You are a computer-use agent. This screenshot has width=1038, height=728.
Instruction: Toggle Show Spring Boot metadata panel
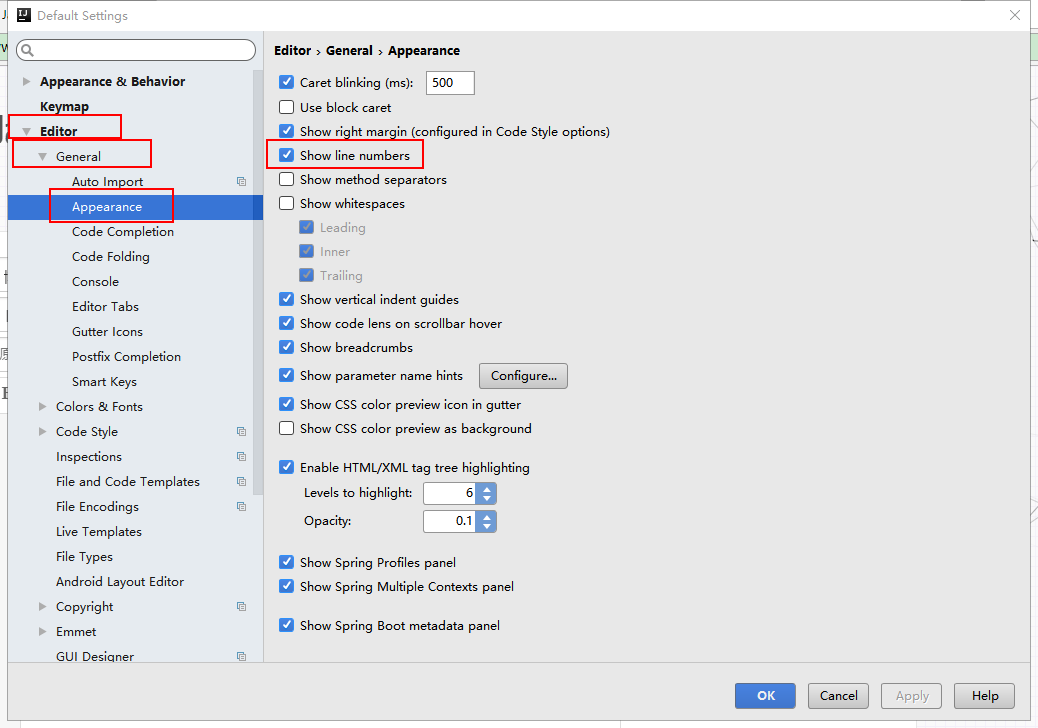(x=287, y=625)
